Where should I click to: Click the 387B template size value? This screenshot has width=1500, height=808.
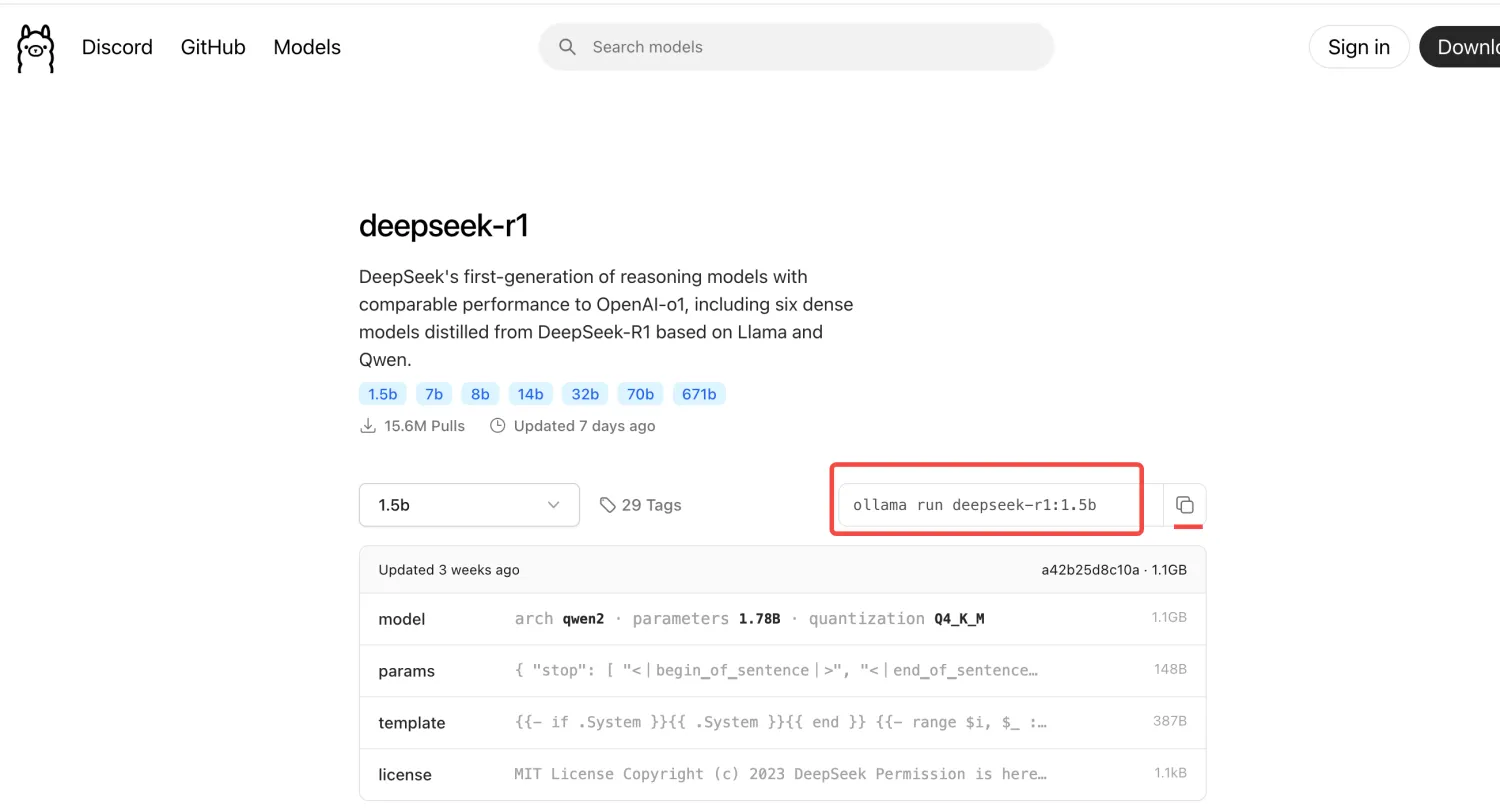(1170, 721)
